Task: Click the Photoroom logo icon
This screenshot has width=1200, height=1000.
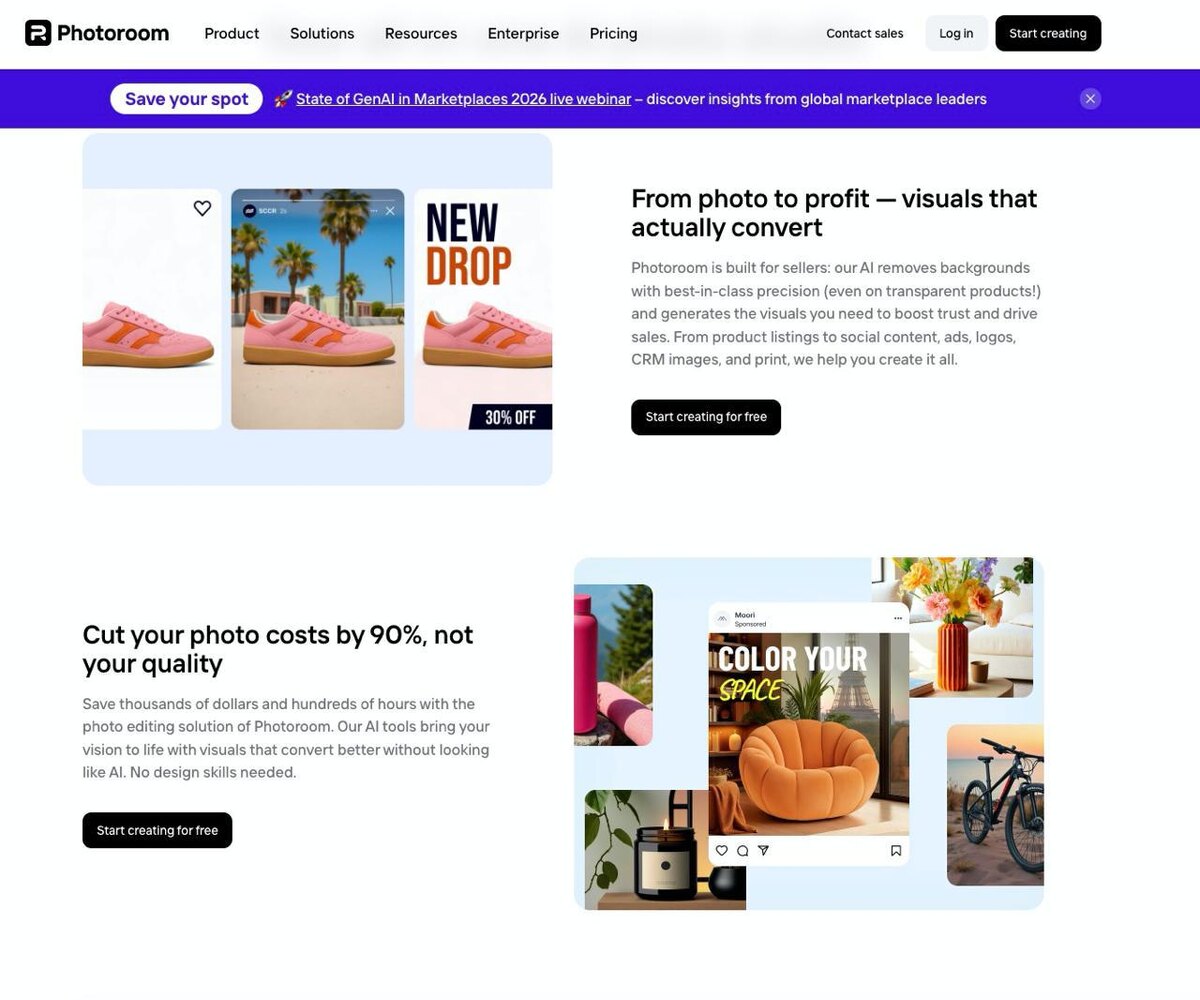Action: click(38, 33)
